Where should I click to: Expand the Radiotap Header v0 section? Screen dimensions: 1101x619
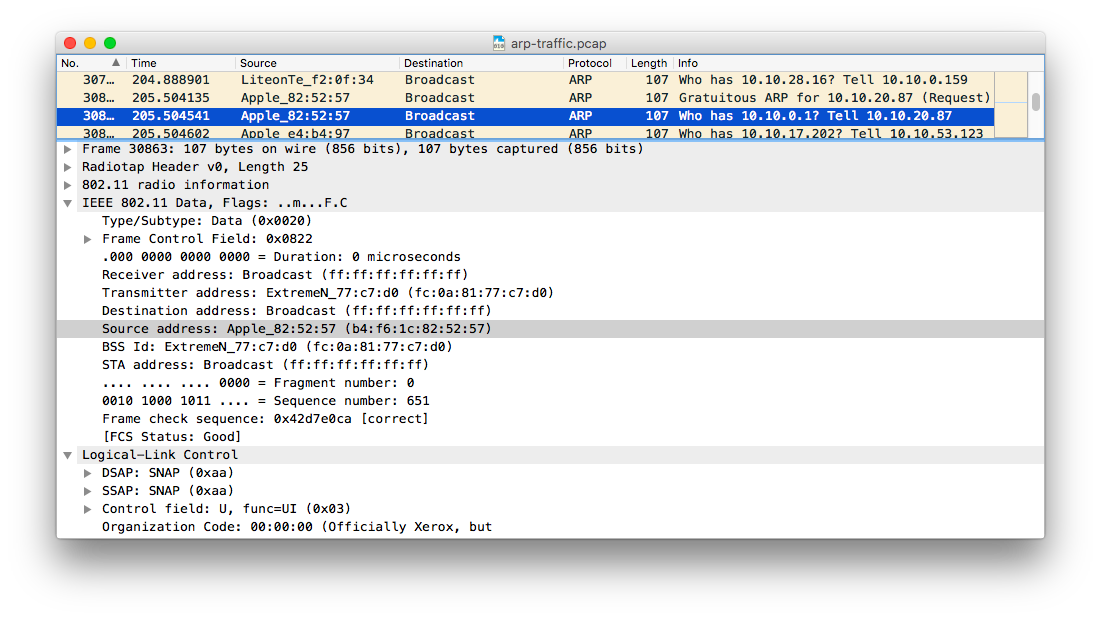[67, 167]
